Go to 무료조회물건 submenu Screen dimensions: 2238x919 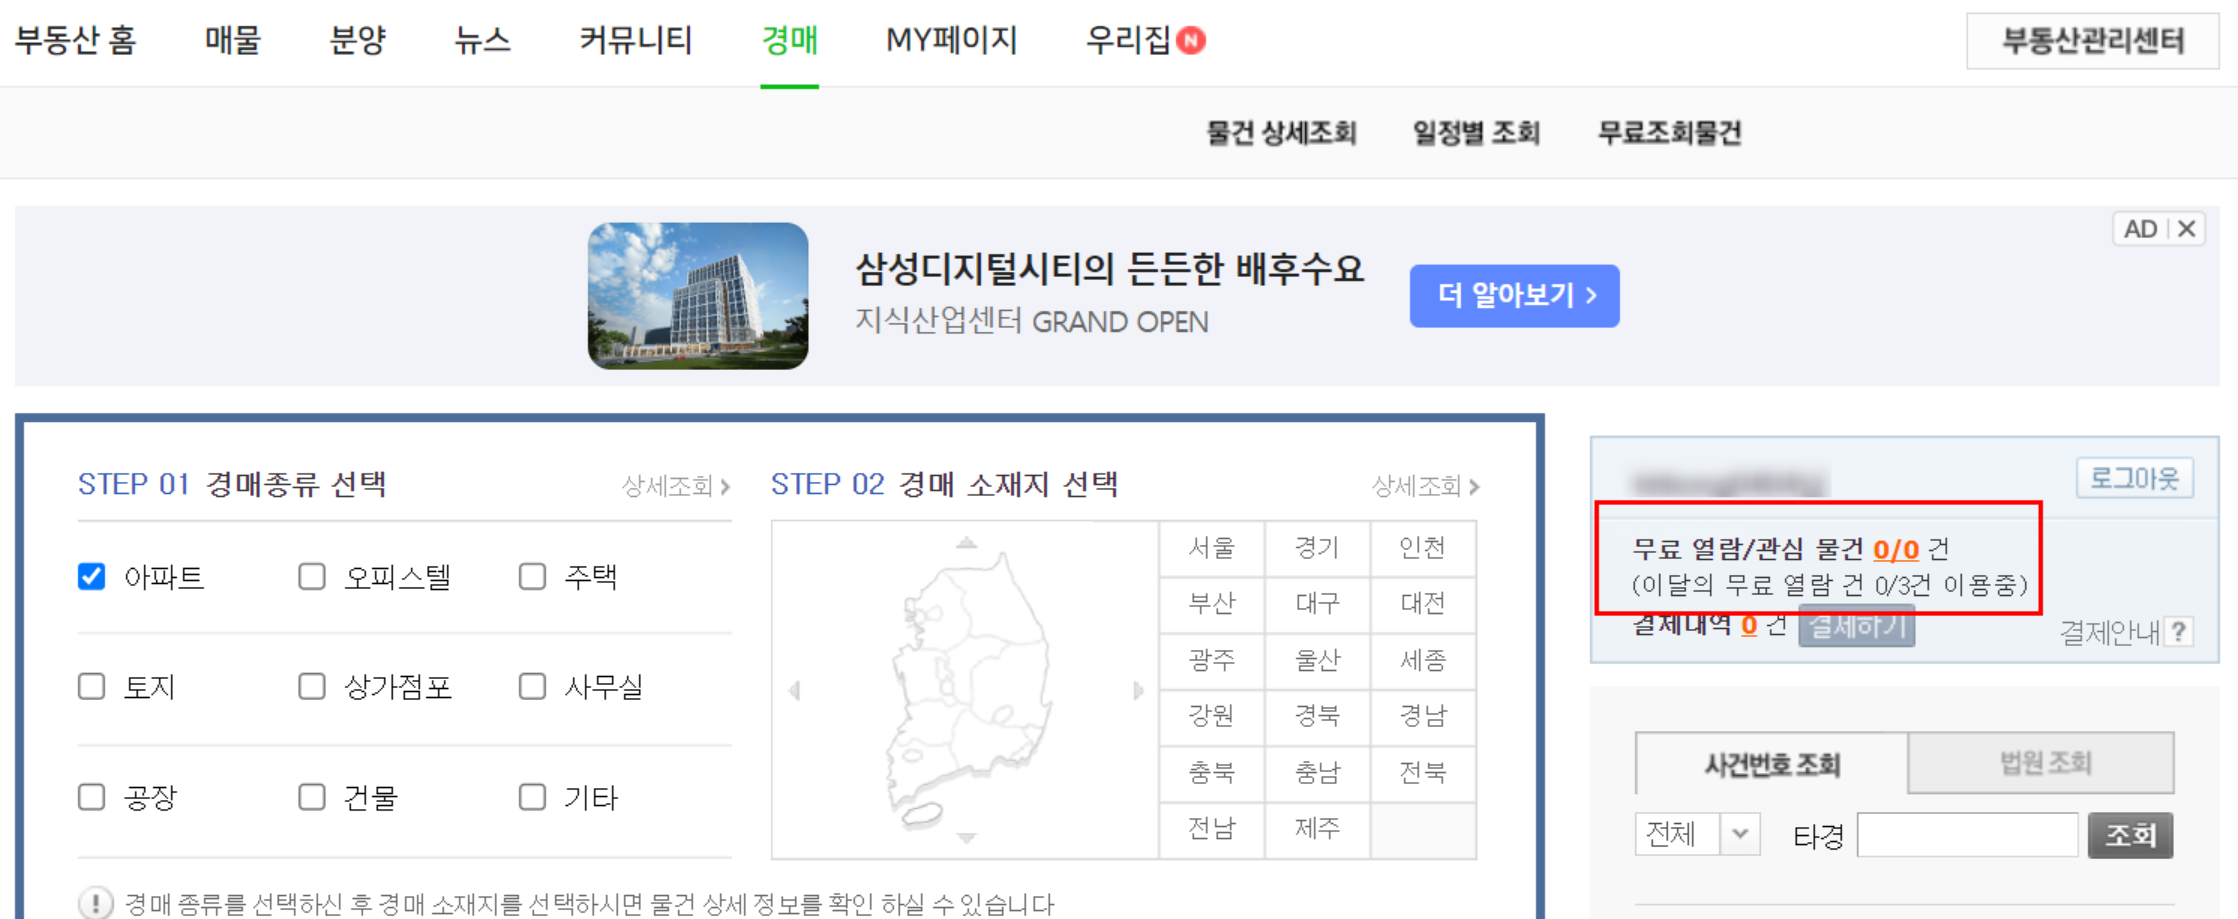pyautogui.click(x=1669, y=133)
